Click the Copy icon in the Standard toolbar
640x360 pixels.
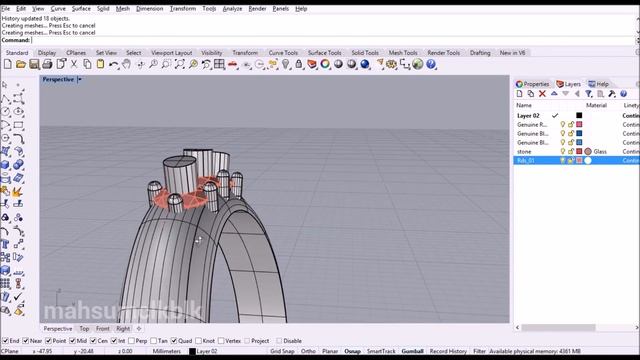pos(87,64)
